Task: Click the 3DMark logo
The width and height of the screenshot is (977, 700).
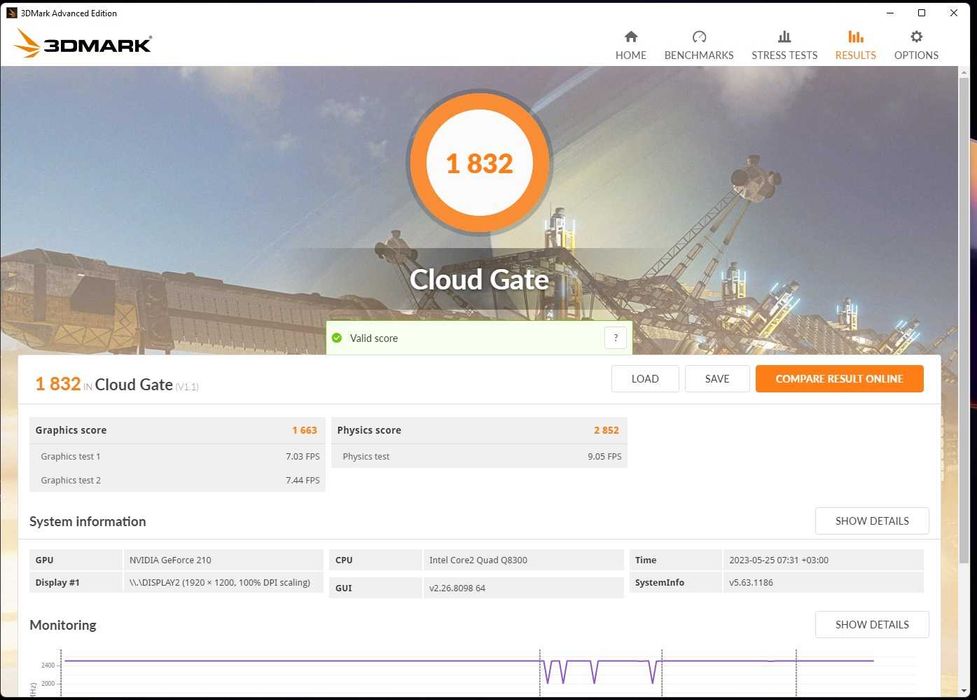Action: click(x=83, y=44)
